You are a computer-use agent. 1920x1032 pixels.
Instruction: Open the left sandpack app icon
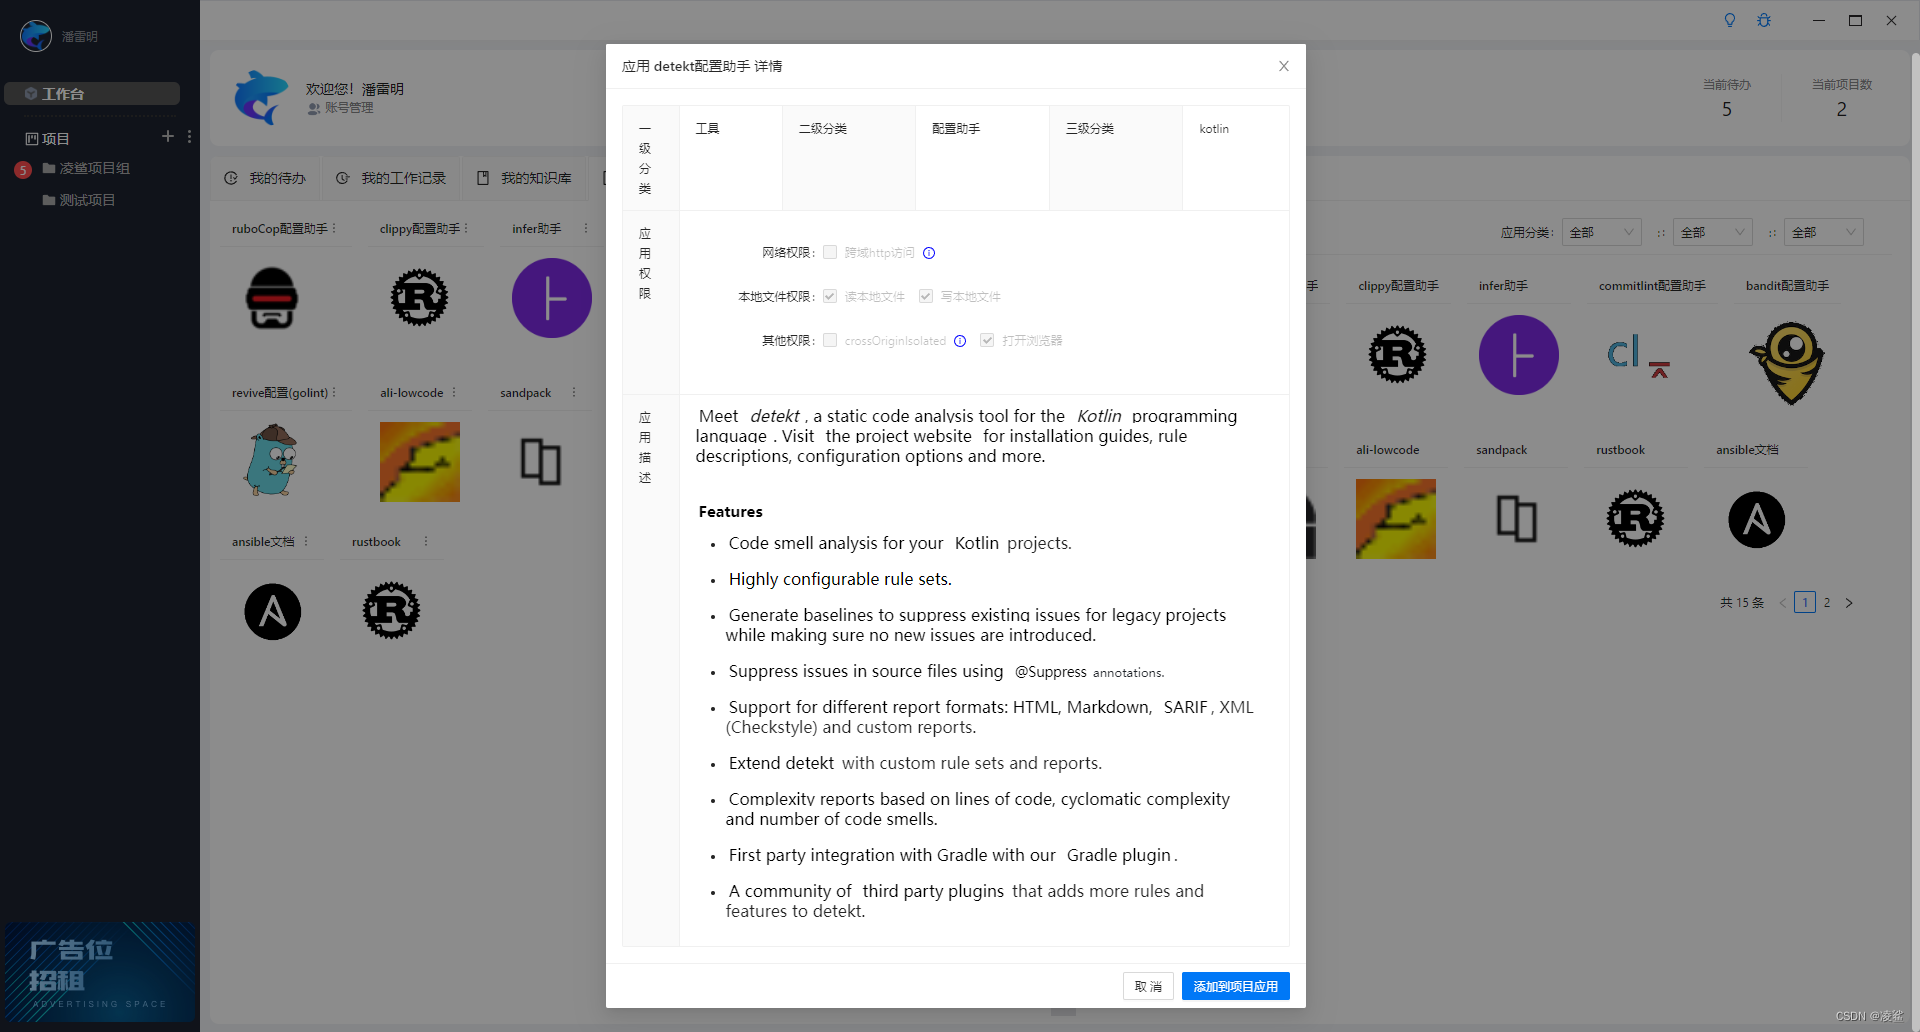point(541,461)
